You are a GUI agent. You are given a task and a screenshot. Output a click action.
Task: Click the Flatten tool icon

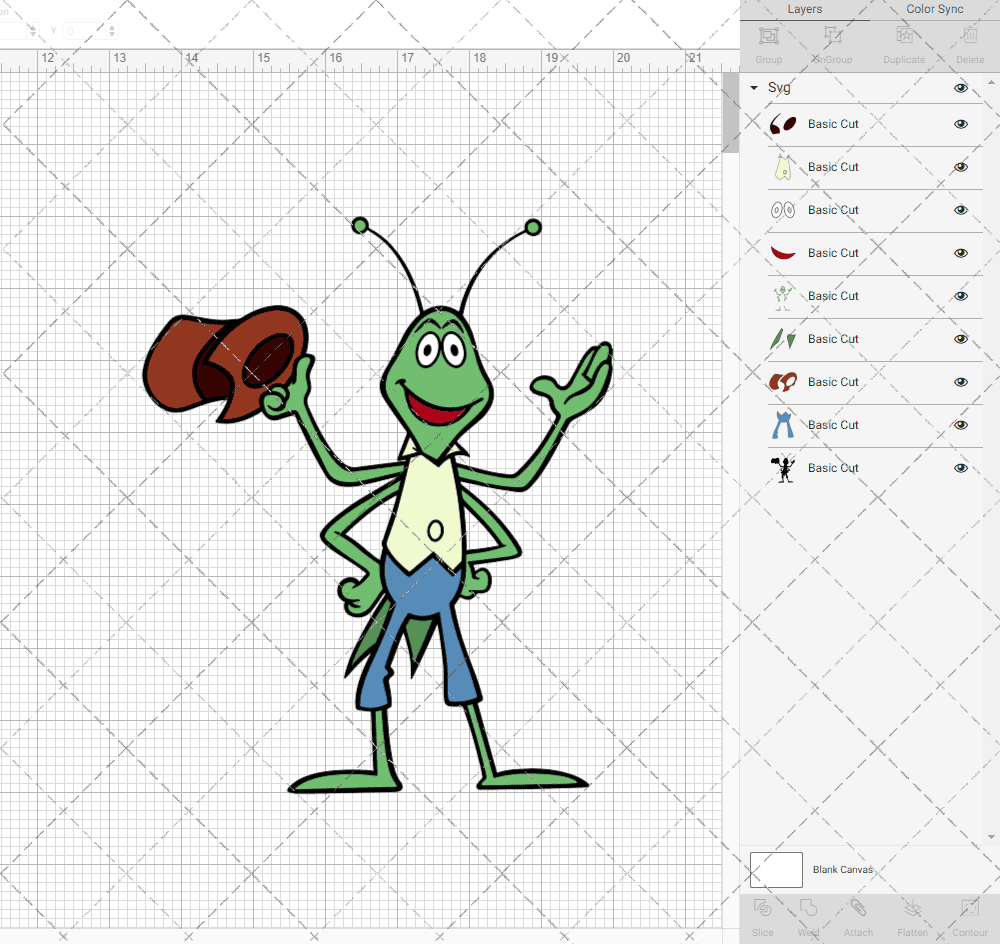912,908
